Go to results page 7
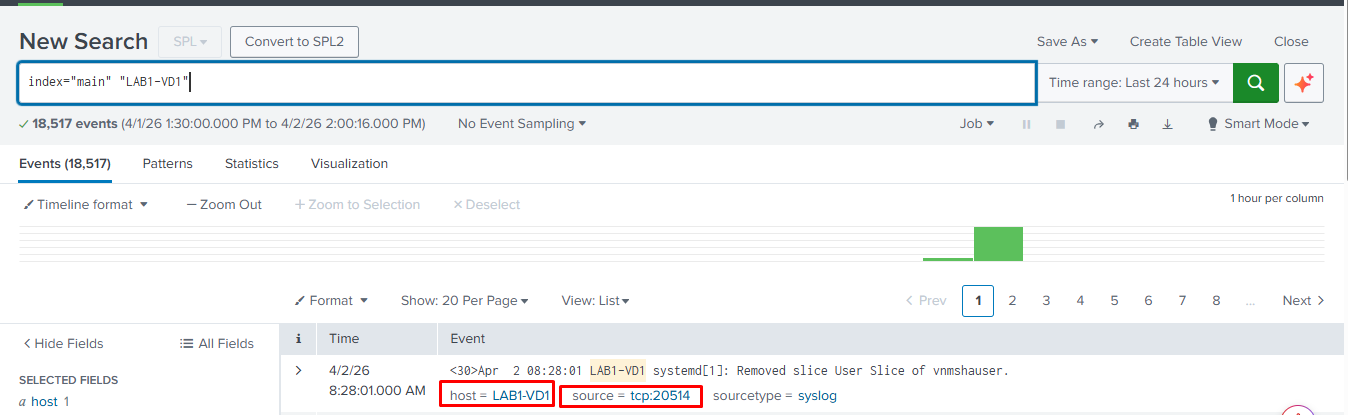This screenshot has width=1348, height=415. [1182, 300]
